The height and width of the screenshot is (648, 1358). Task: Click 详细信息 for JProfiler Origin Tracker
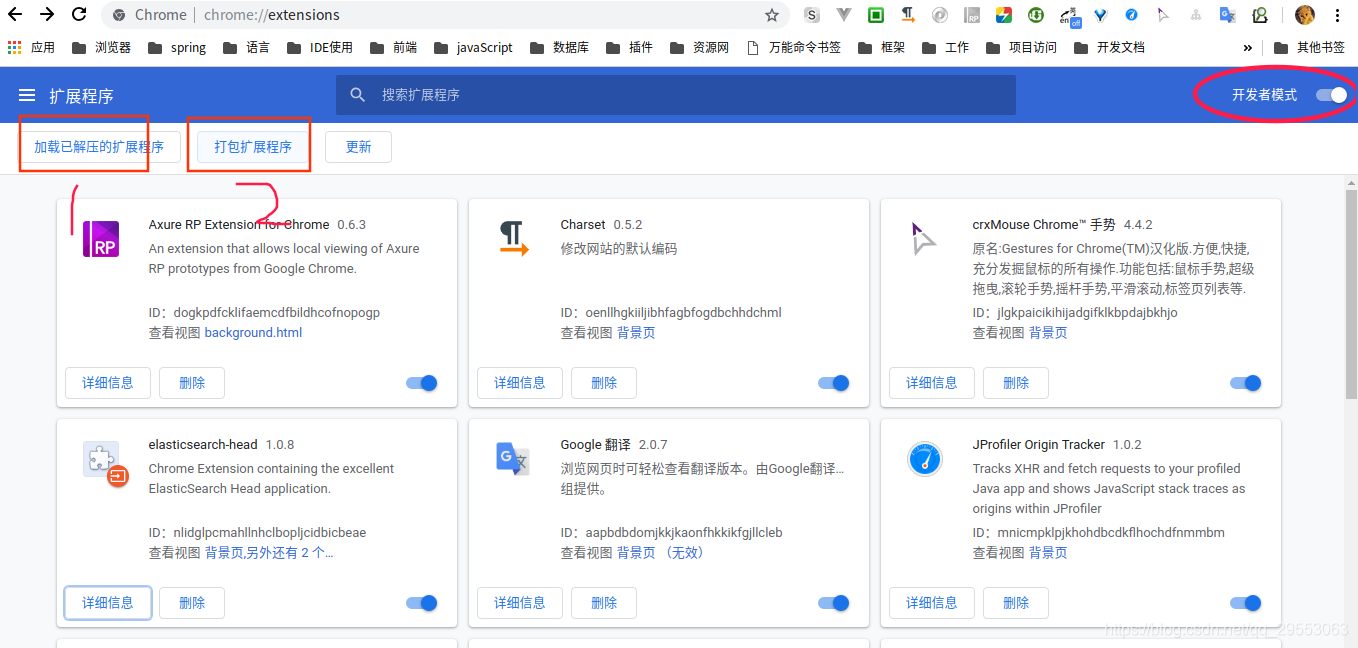[932, 603]
